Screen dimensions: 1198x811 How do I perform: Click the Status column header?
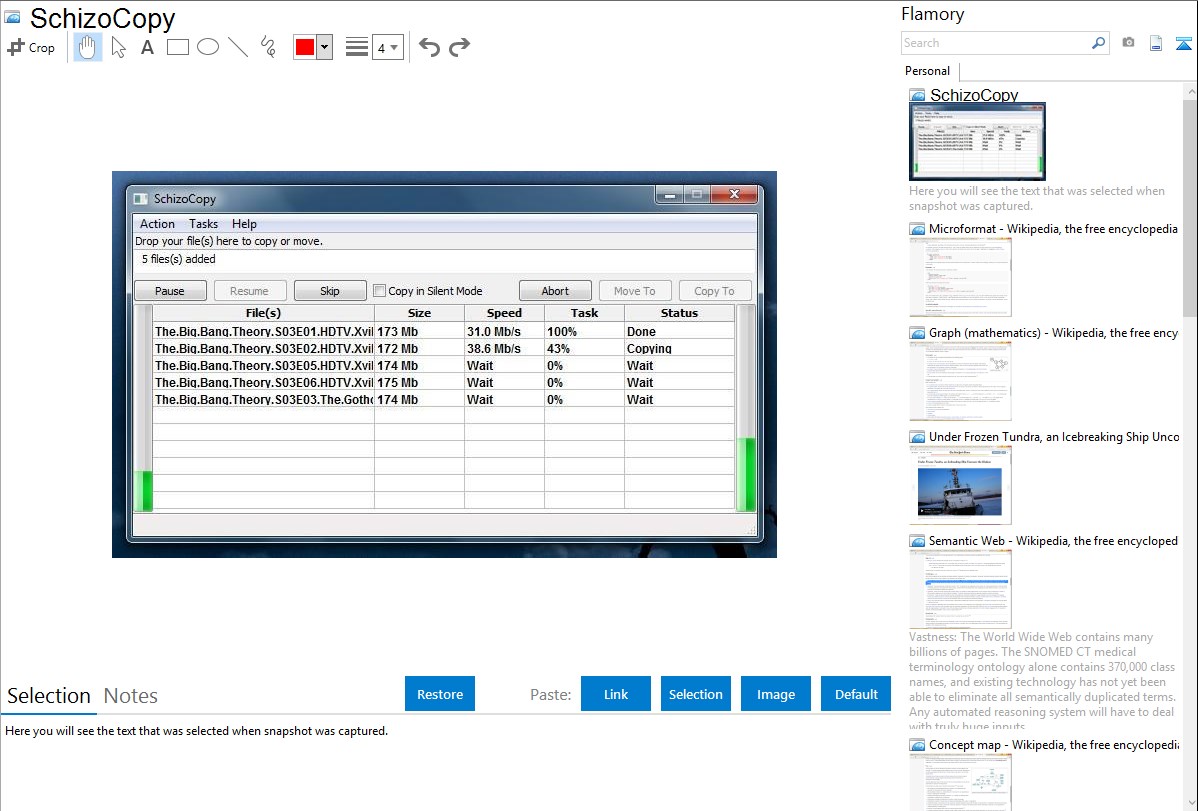coord(679,313)
